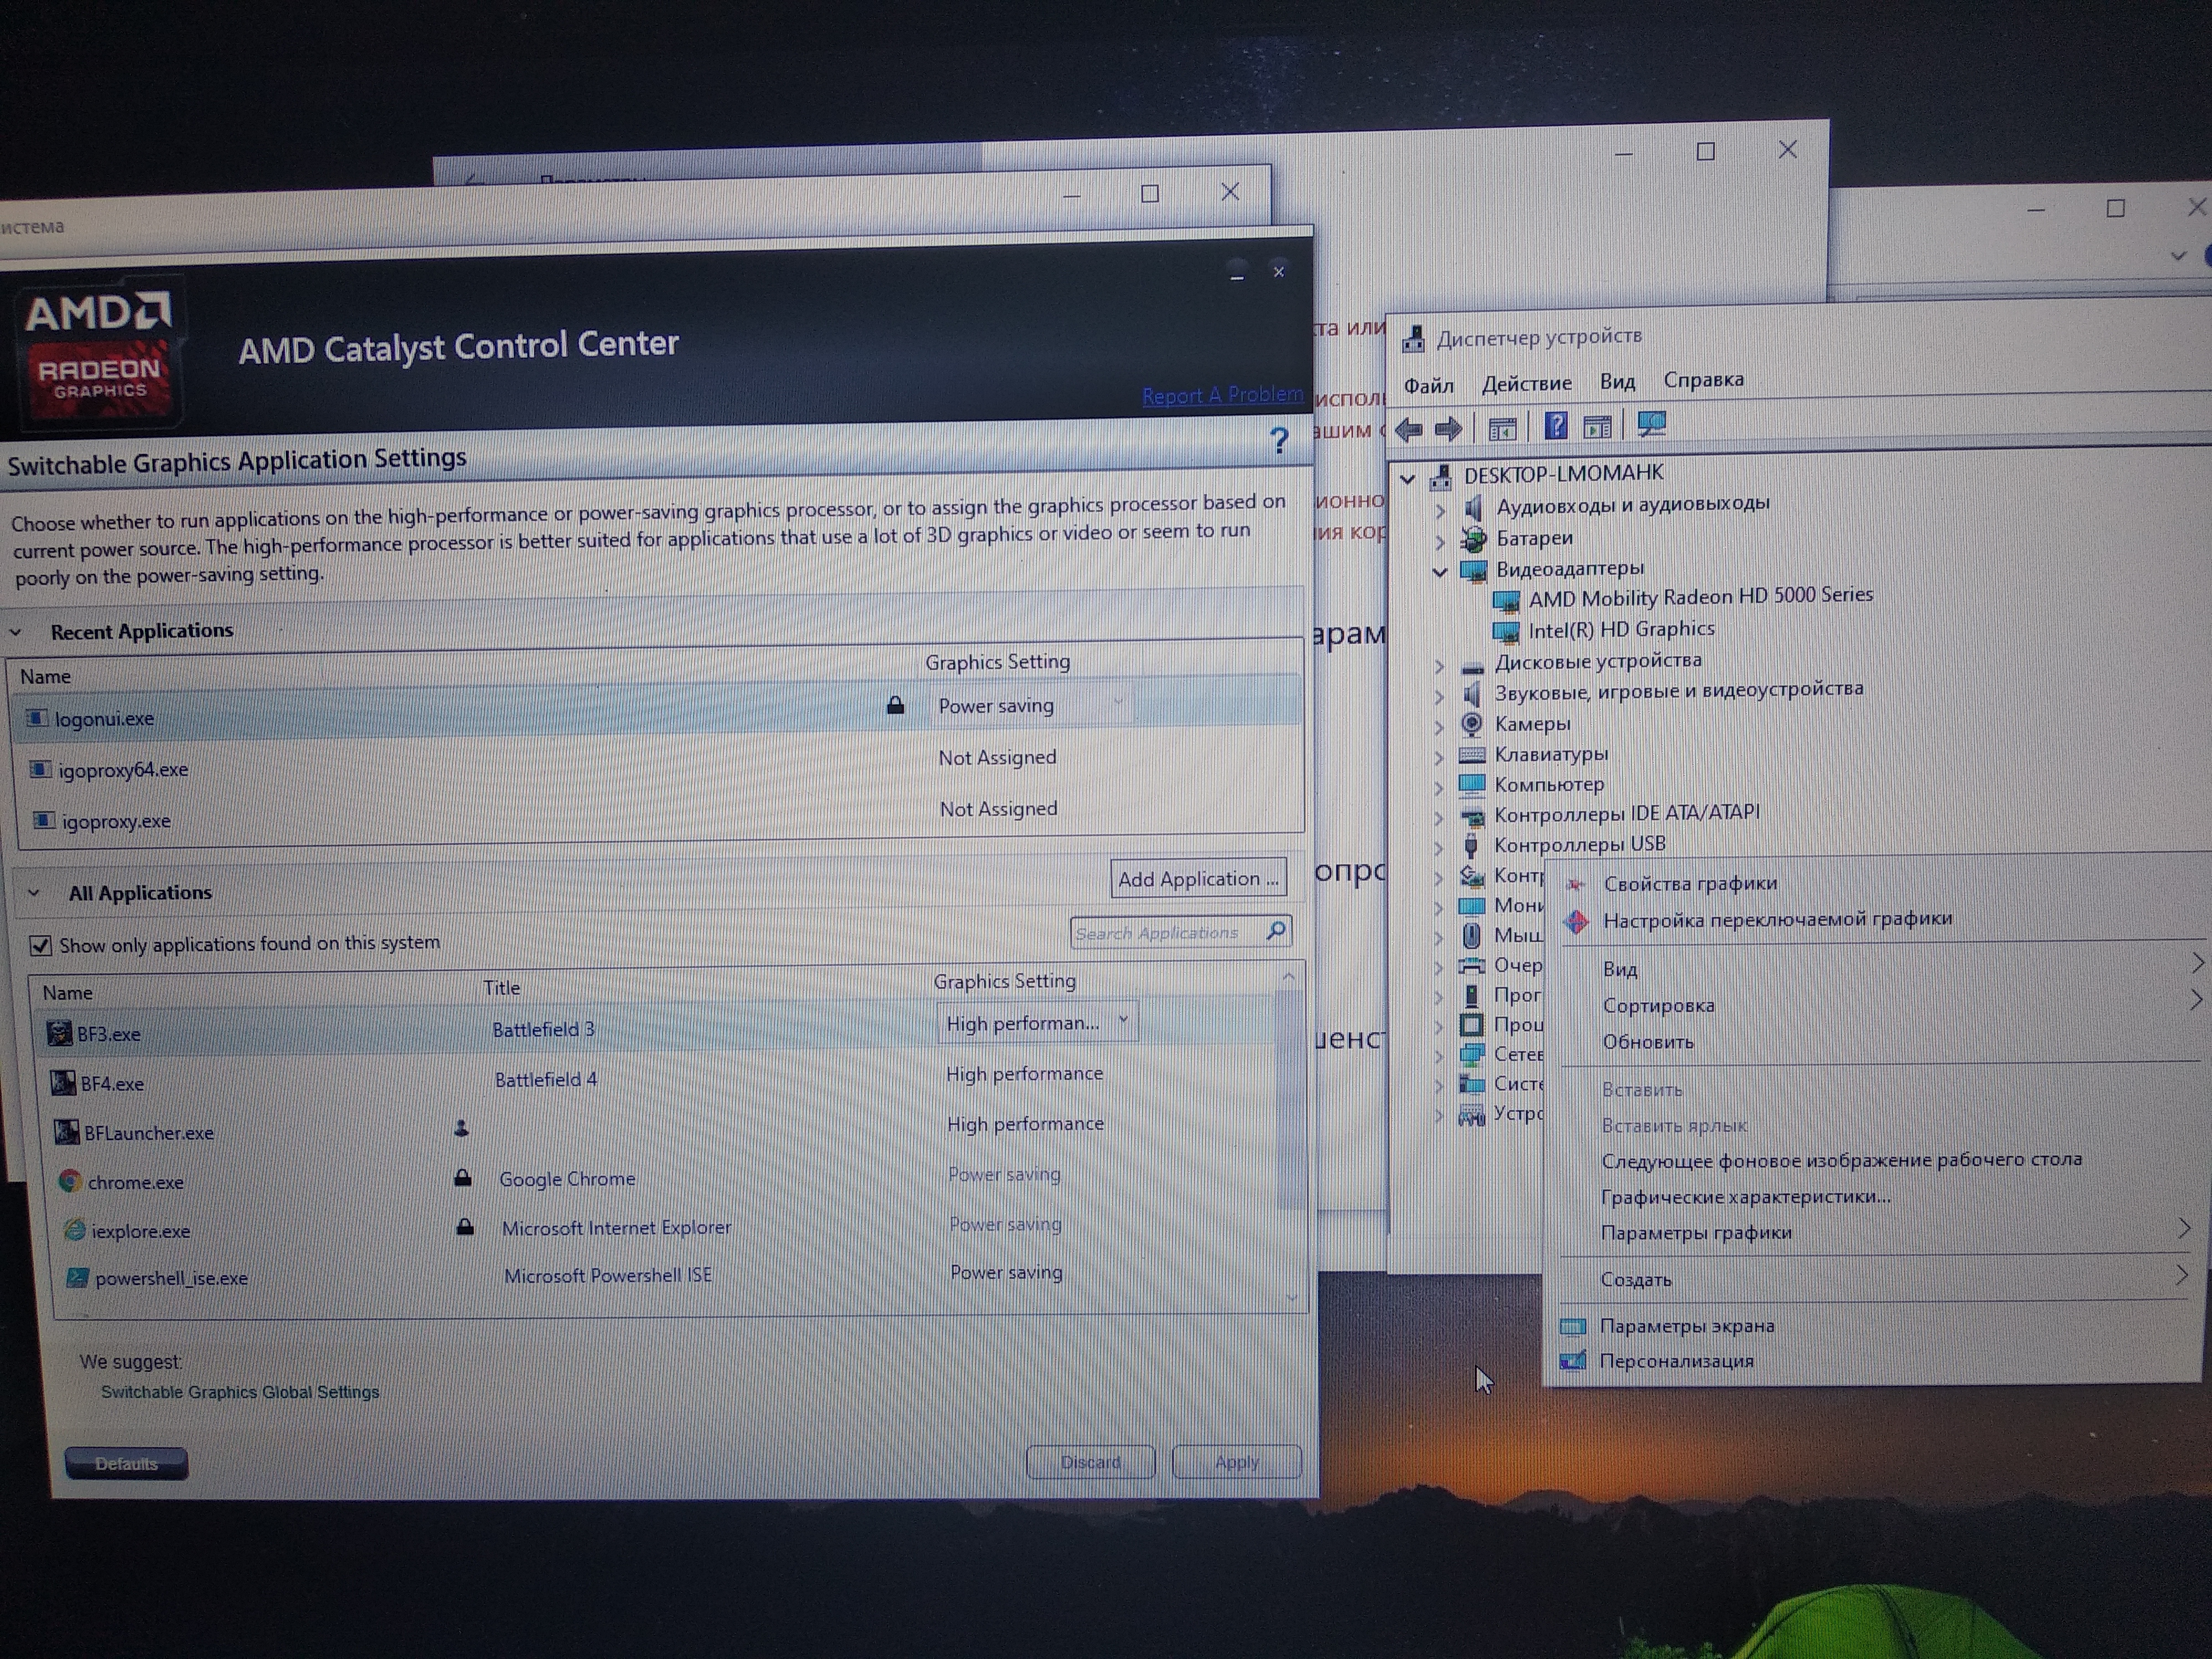Collapse the Видеоадаптеры tree node
The height and width of the screenshot is (1659, 2212).
tap(1440, 572)
